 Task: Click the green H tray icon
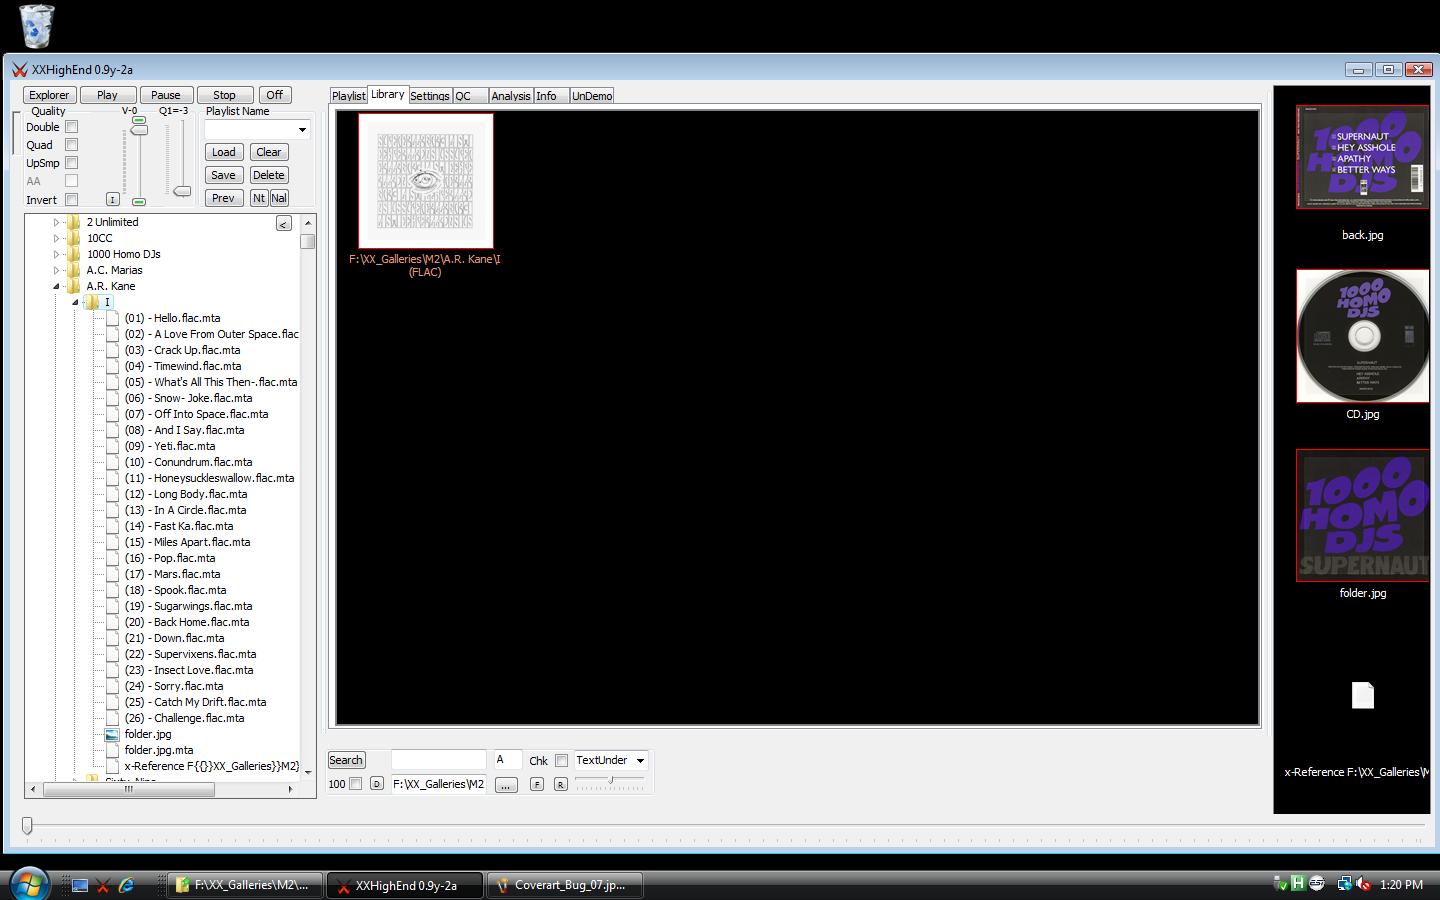click(x=1298, y=883)
